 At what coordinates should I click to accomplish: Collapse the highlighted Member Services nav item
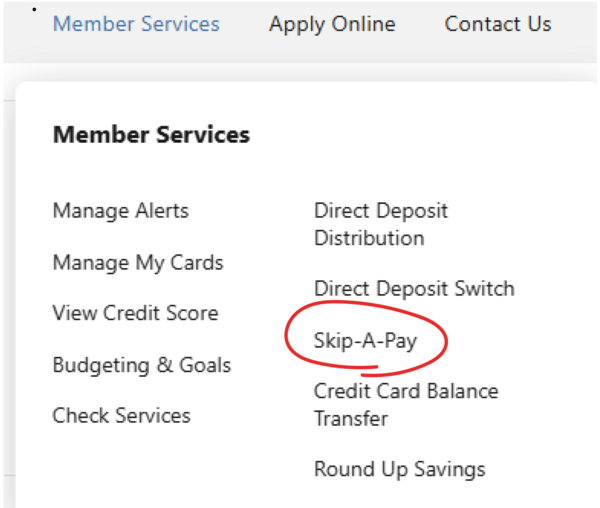pyautogui.click(x=136, y=24)
